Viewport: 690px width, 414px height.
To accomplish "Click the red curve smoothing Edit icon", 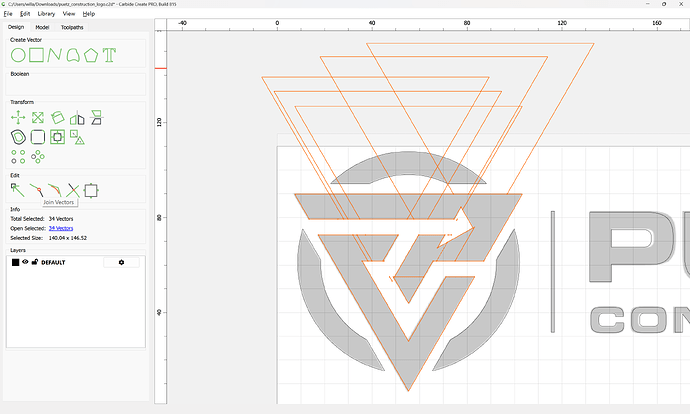I will click(55, 190).
